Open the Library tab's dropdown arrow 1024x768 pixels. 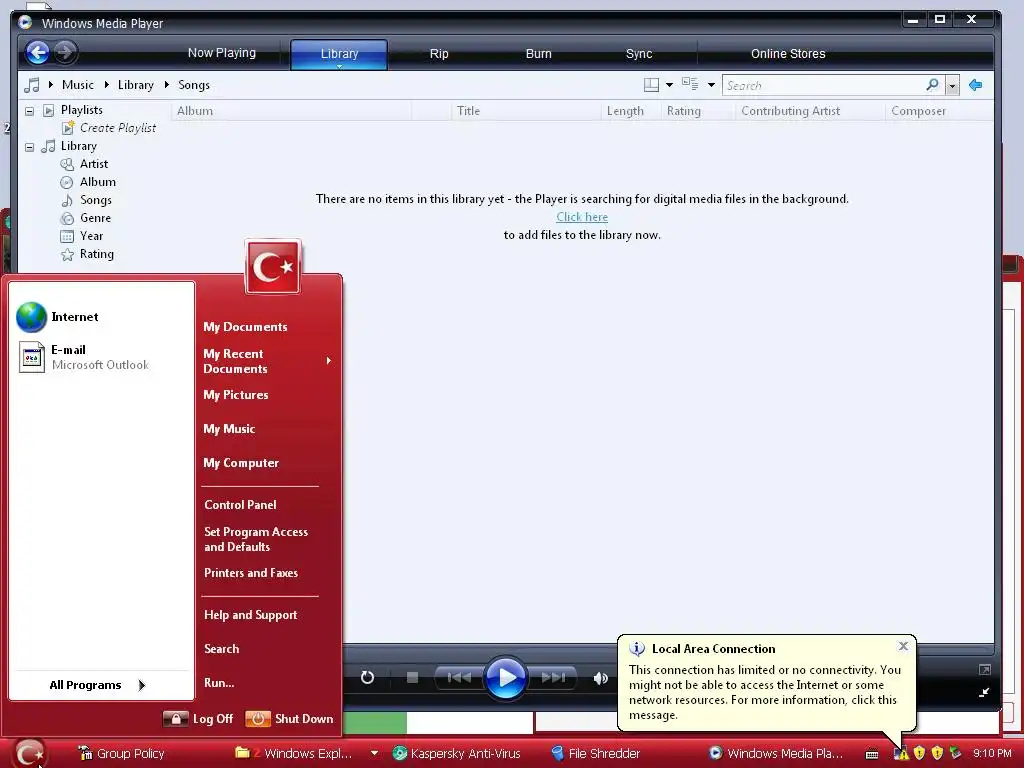click(x=339, y=66)
